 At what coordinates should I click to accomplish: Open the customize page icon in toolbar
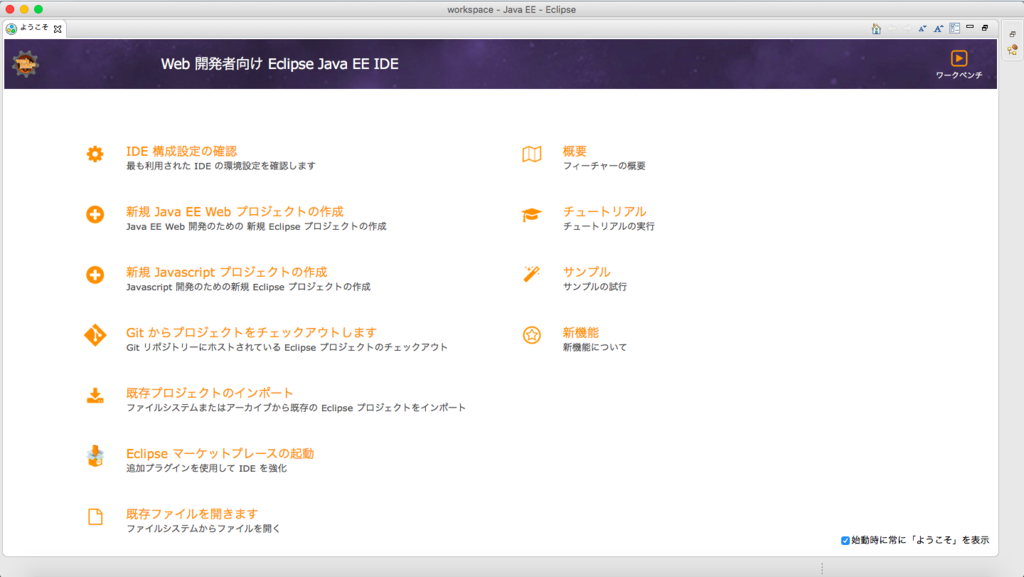pos(955,28)
